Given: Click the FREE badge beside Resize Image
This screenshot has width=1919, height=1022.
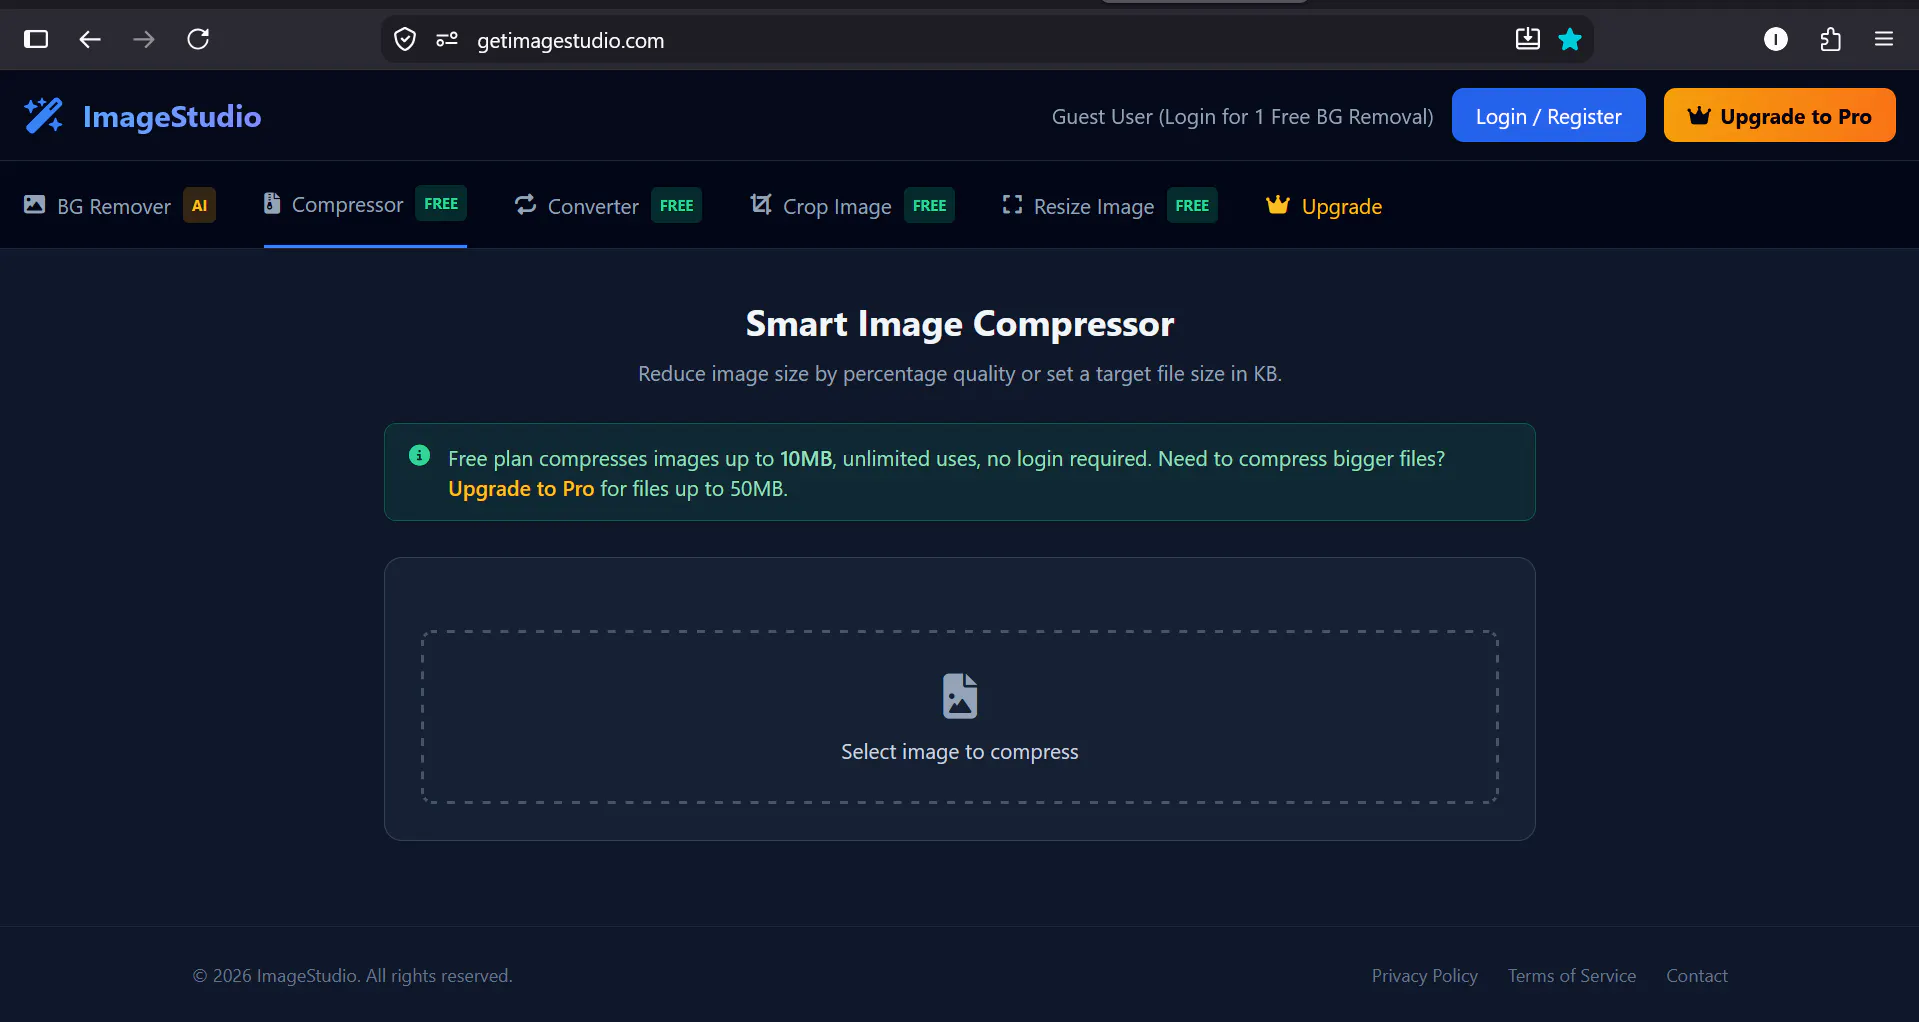Looking at the screenshot, I should coord(1192,206).
